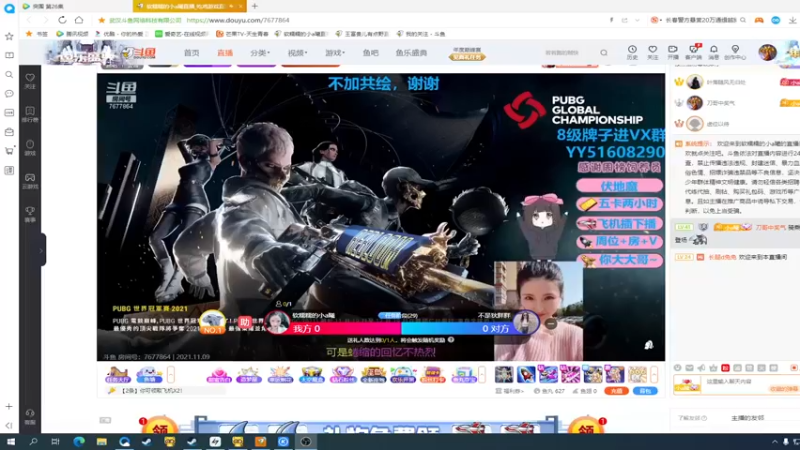800x450 pixels.
Task: Expand the 视频 video dropdown
Action: (297, 53)
